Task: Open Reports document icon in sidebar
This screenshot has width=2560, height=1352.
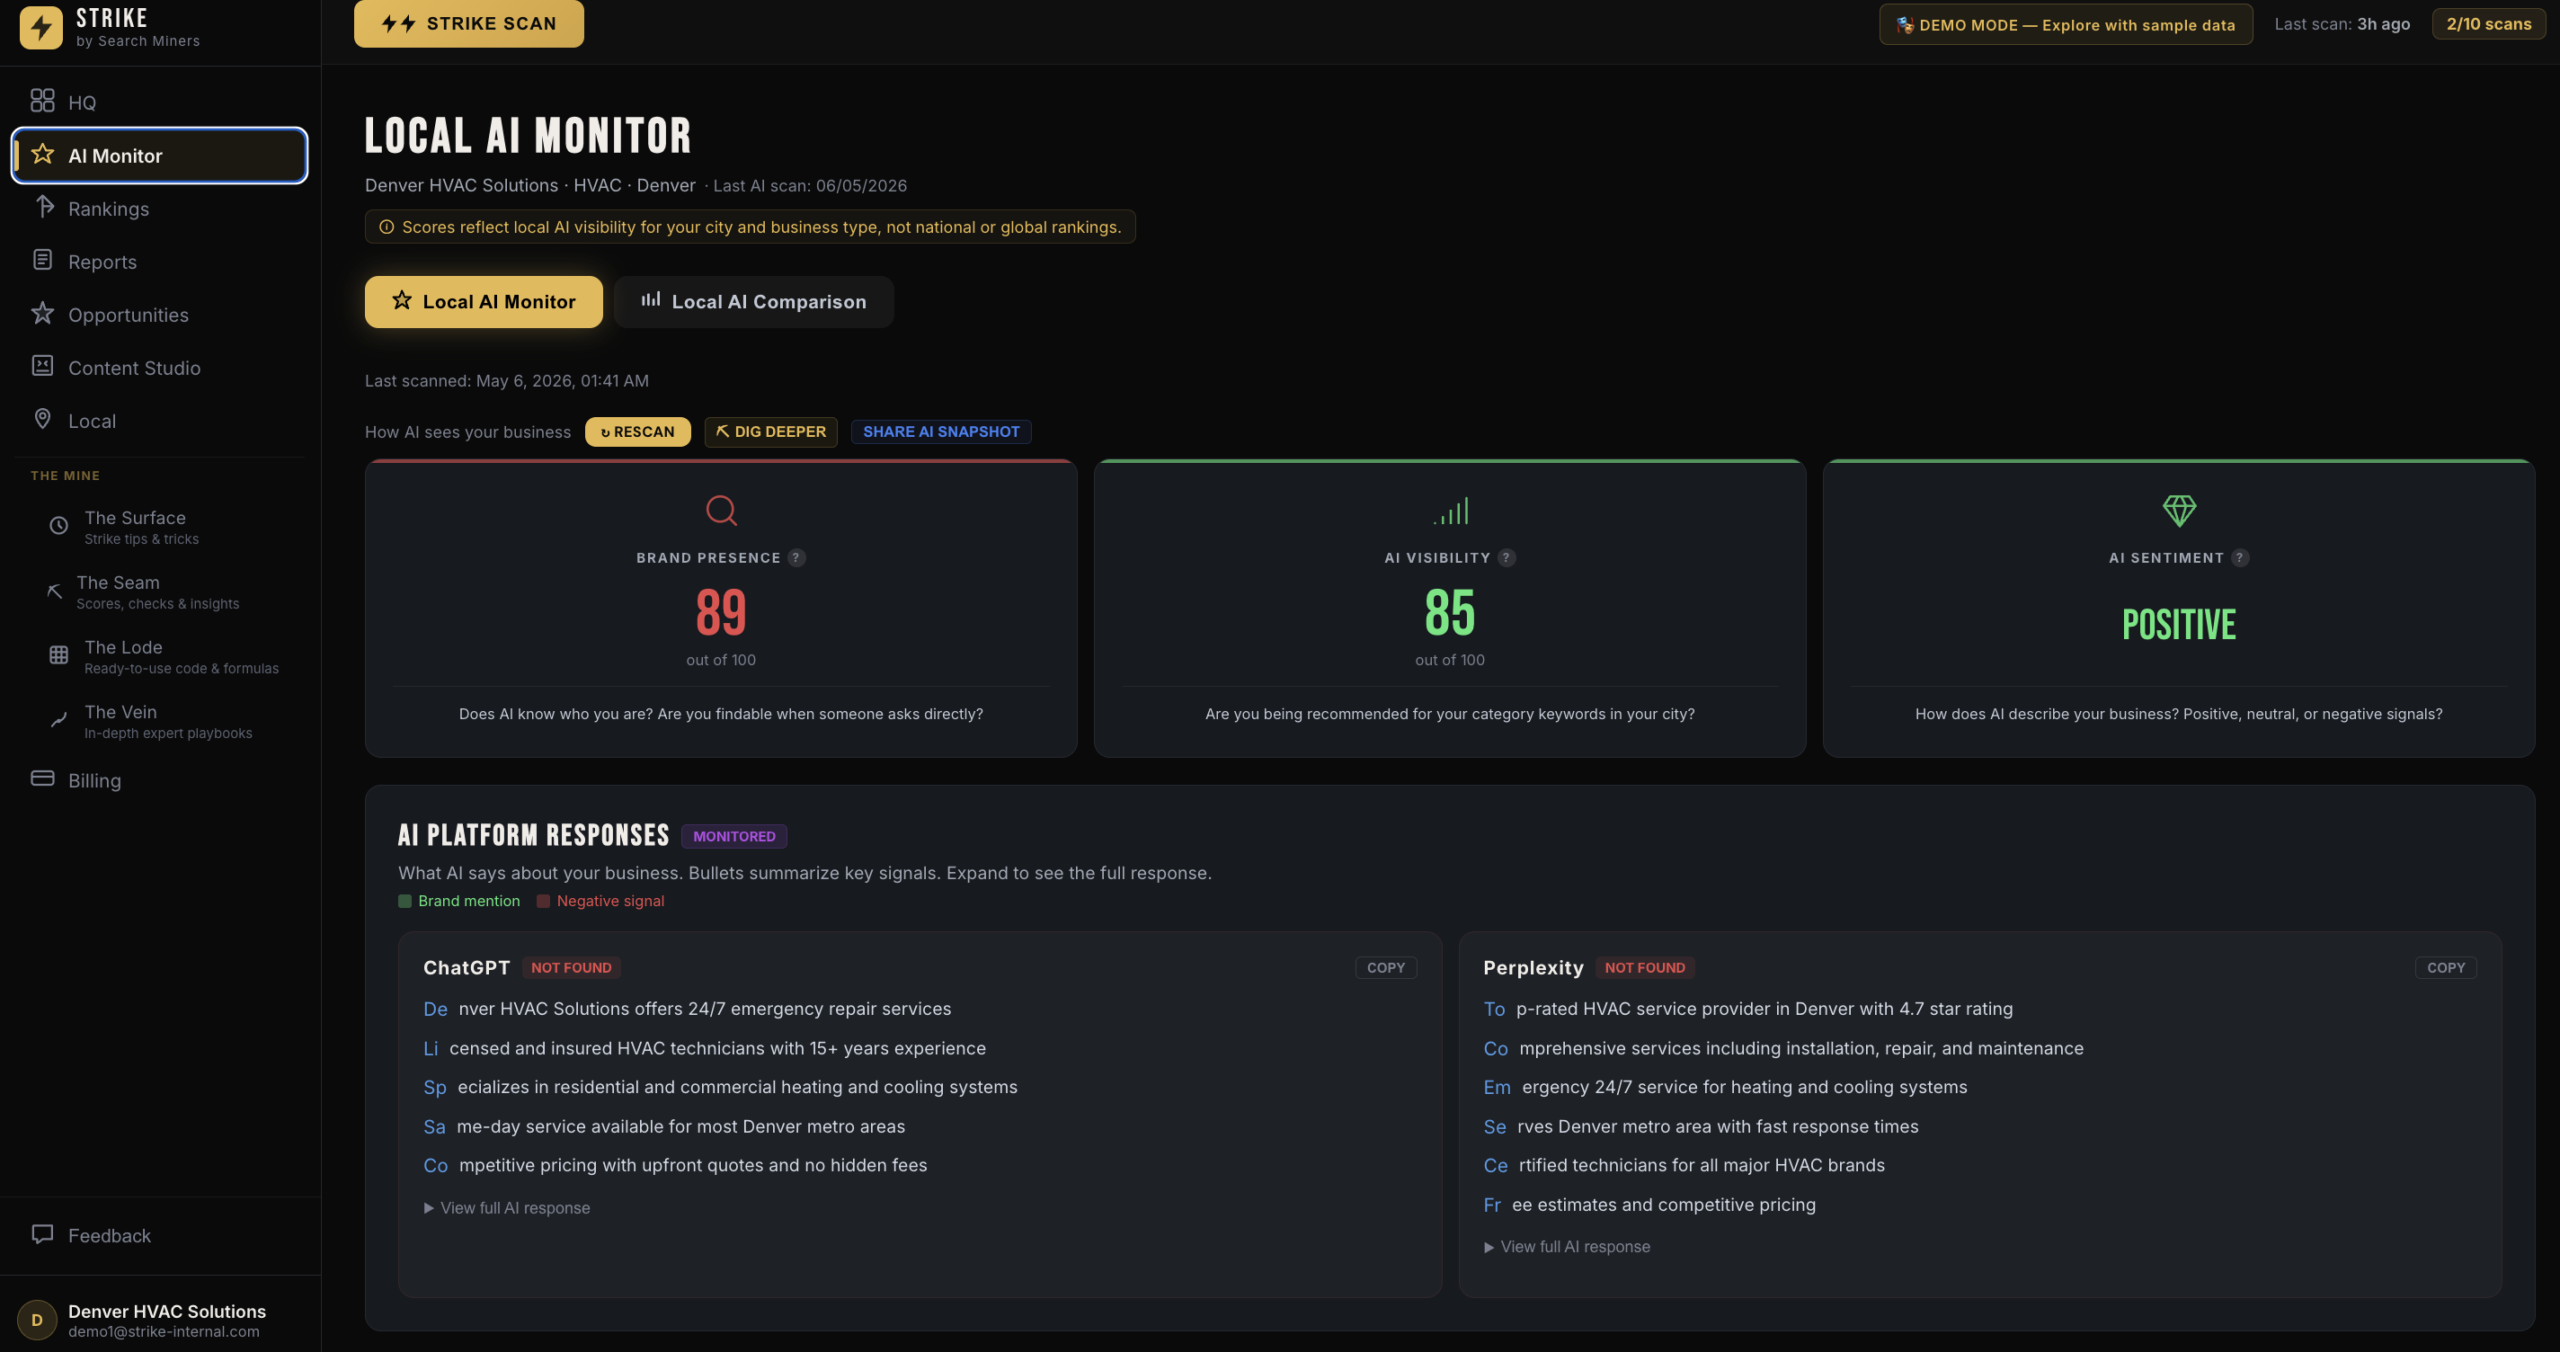Action: point(42,260)
